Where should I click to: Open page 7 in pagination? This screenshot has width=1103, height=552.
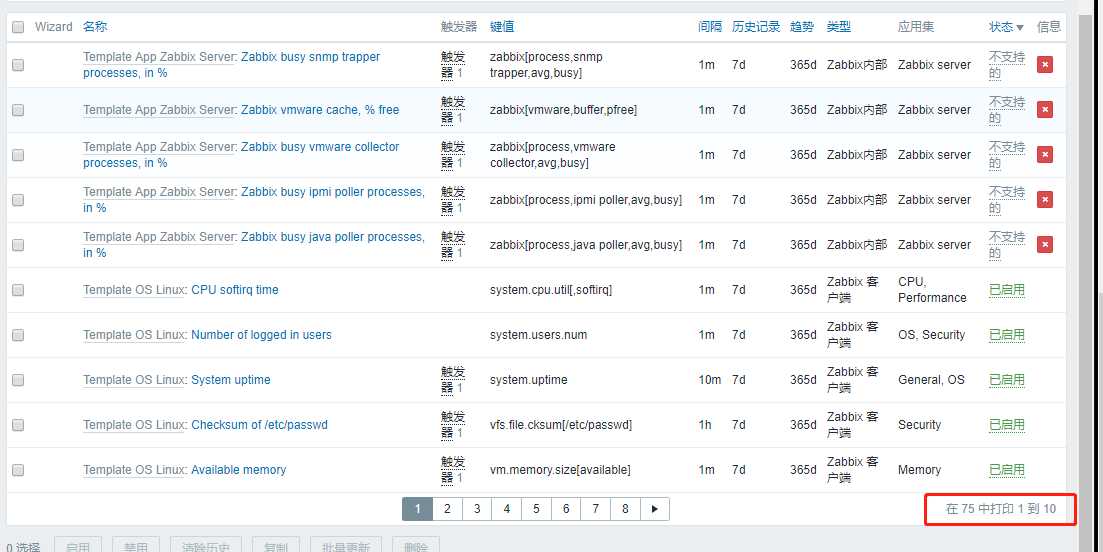point(595,509)
